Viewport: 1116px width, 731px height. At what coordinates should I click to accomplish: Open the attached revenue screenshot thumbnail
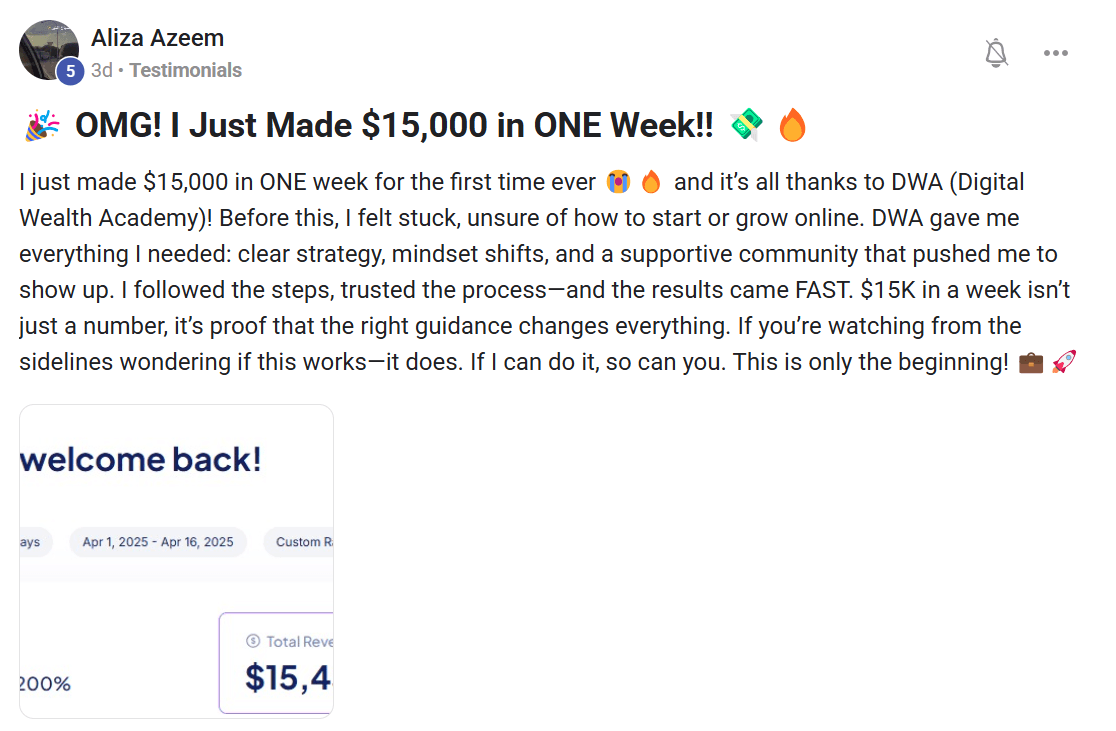point(176,561)
